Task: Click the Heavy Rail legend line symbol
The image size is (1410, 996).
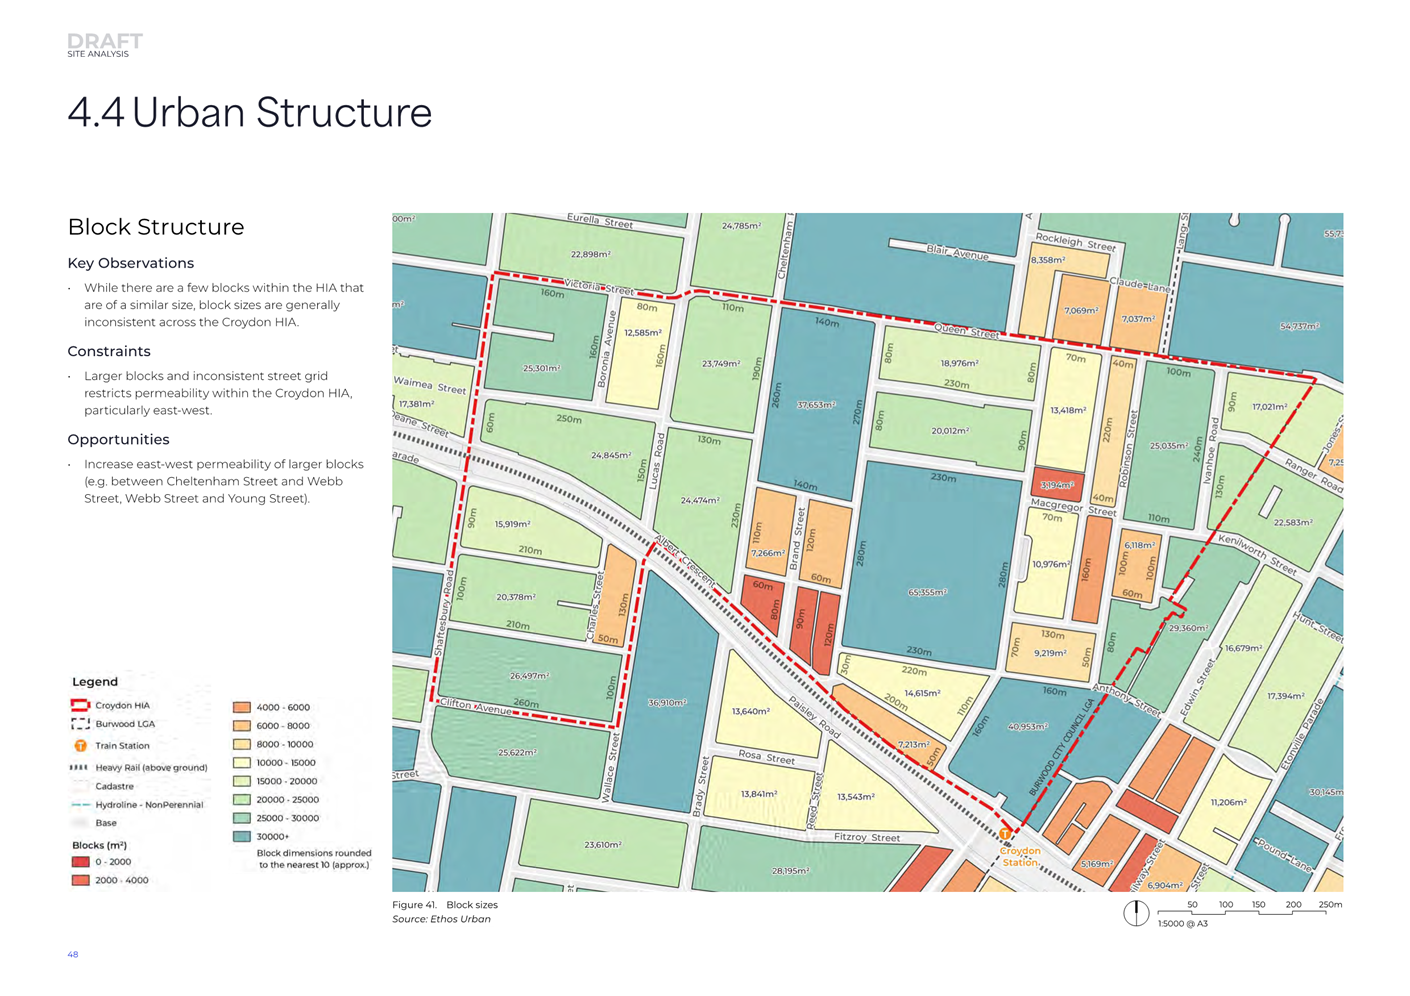Action: (80, 768)
